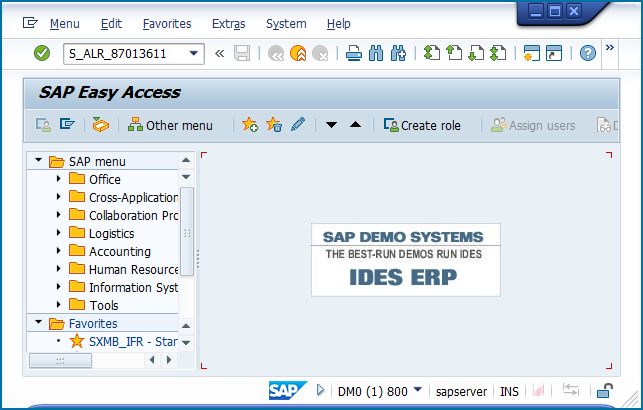Select the Logistics folder in tree
Screen dimensions: 643x410
tap(111, 233)
